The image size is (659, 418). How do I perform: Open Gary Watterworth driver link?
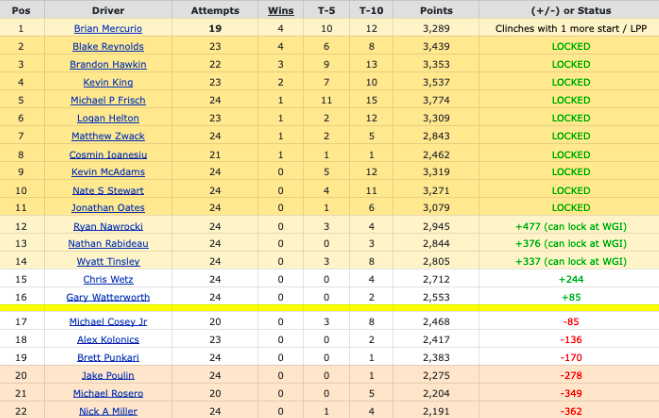(x=108, y=297)
